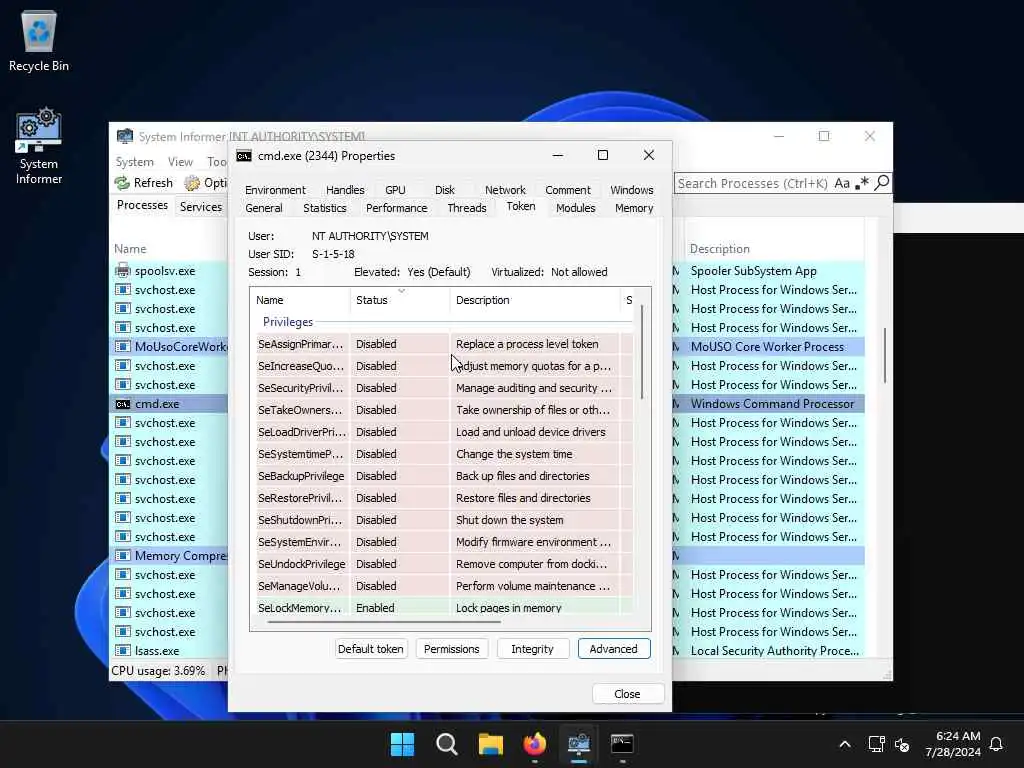1024x768 pixels.
Task: Open the Disk tab
Action: point(445,190)
